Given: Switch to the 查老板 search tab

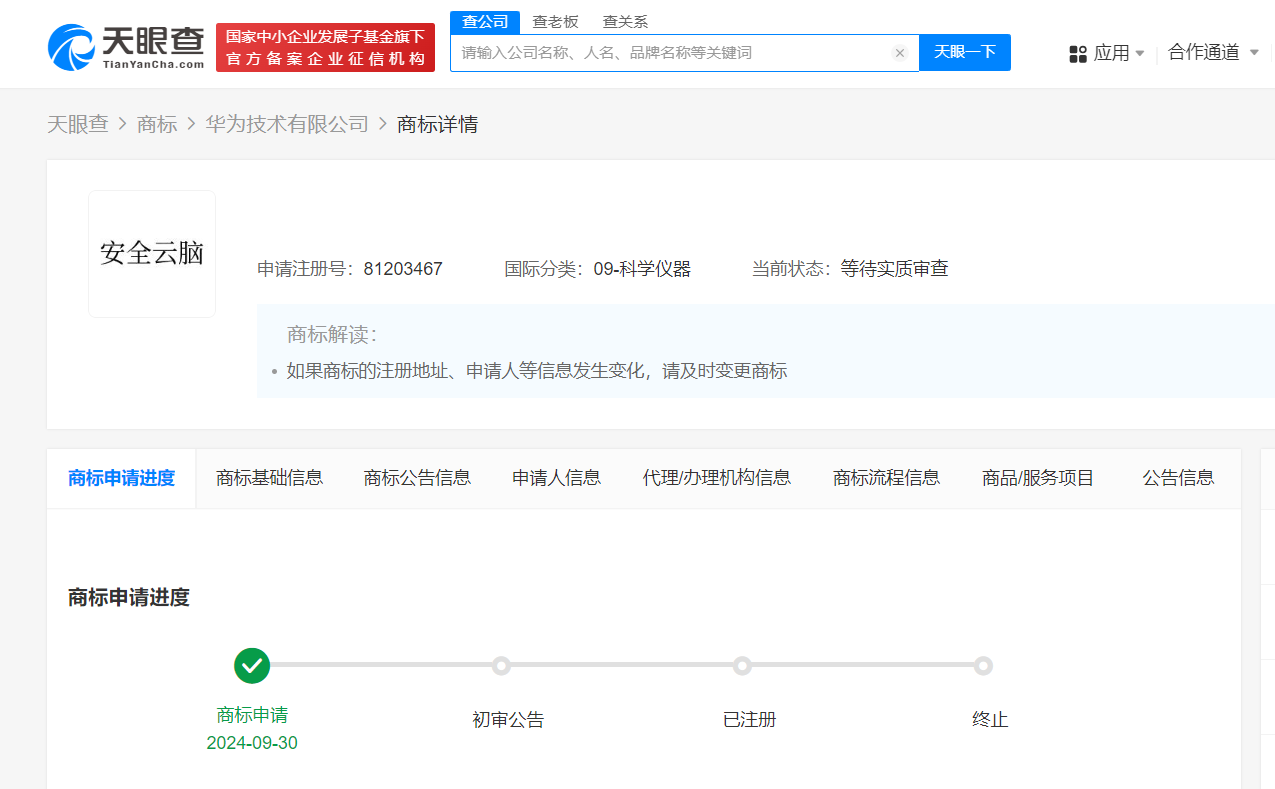Looking at the screenshot, I should click(x=555, y=20).
